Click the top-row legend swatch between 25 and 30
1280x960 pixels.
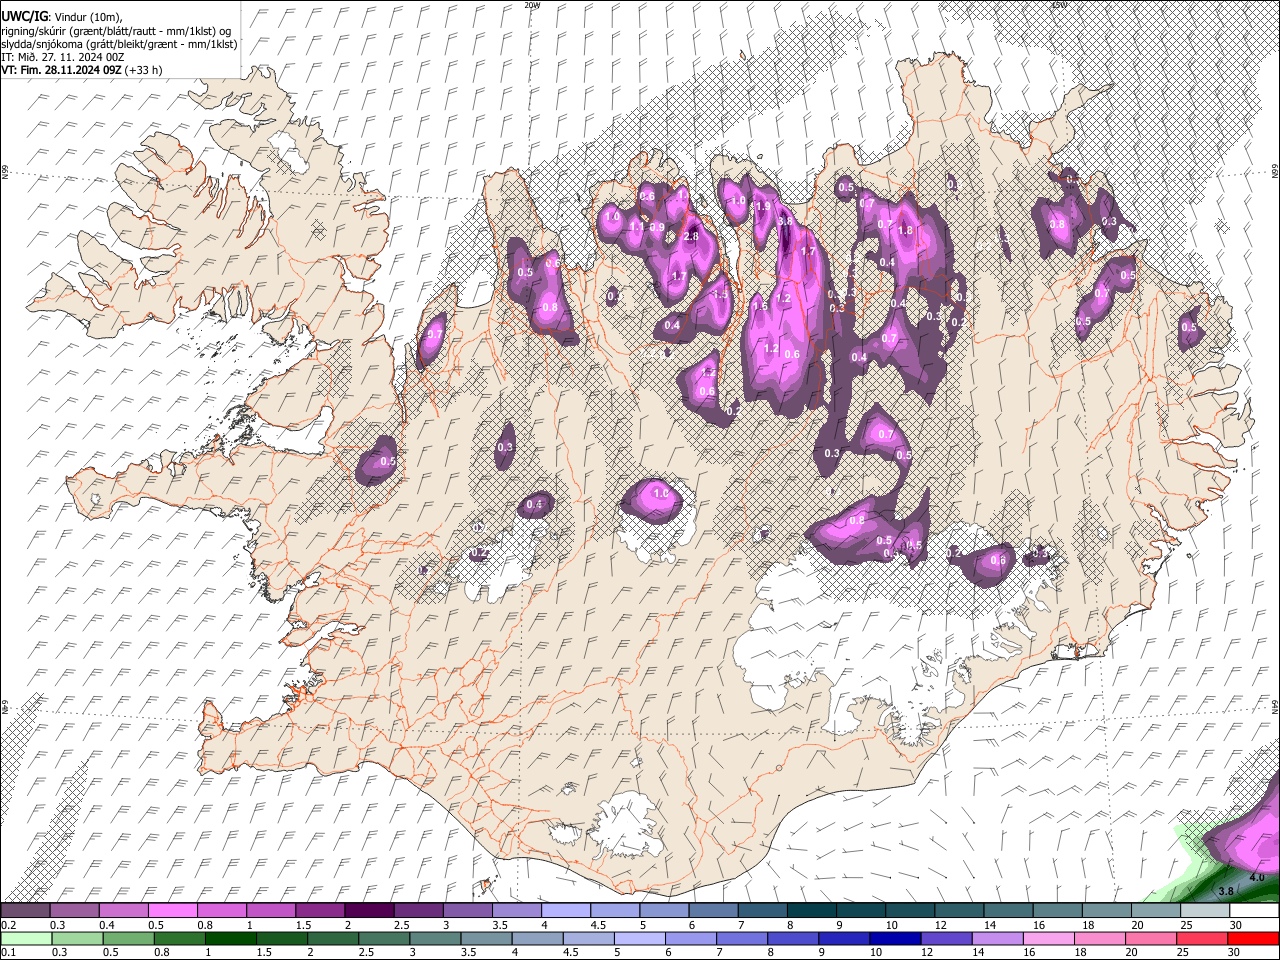(1205, 910)
